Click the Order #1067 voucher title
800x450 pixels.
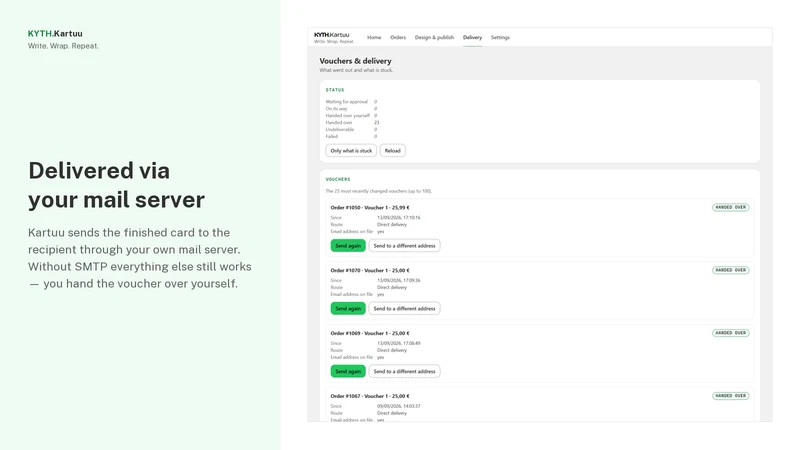pos(370,396)
